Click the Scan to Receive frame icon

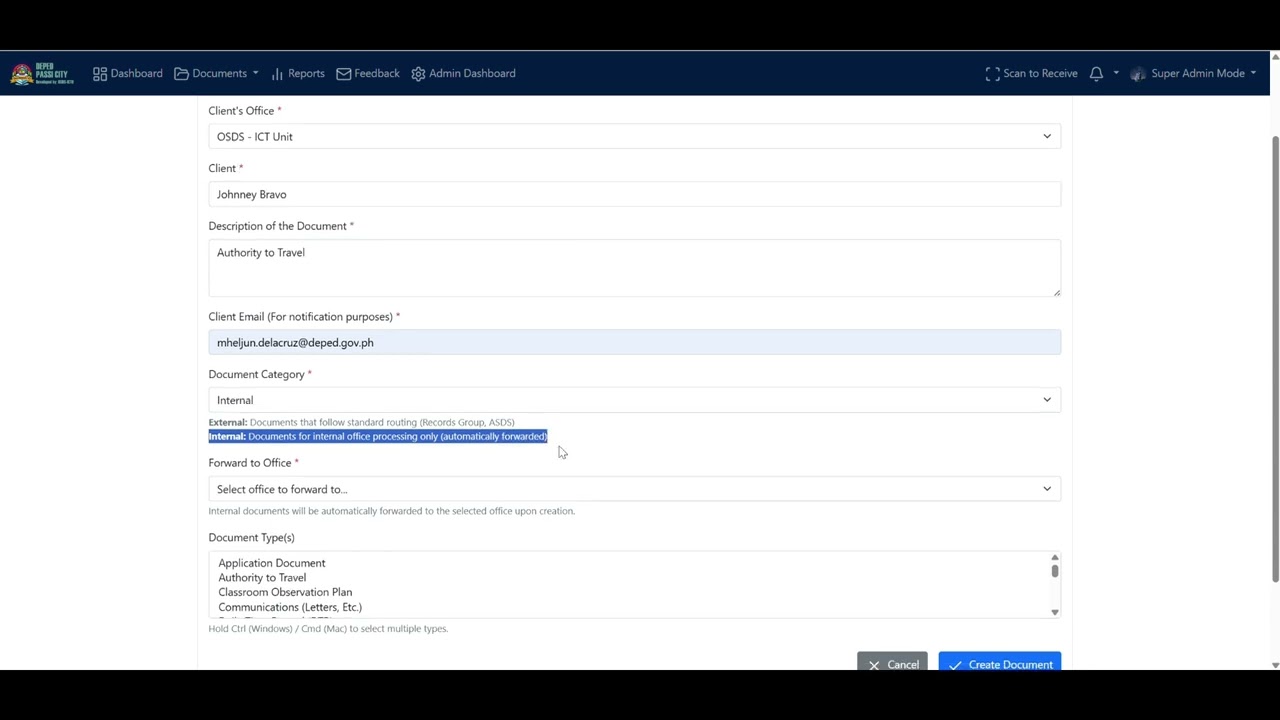[x=992, y=73]
